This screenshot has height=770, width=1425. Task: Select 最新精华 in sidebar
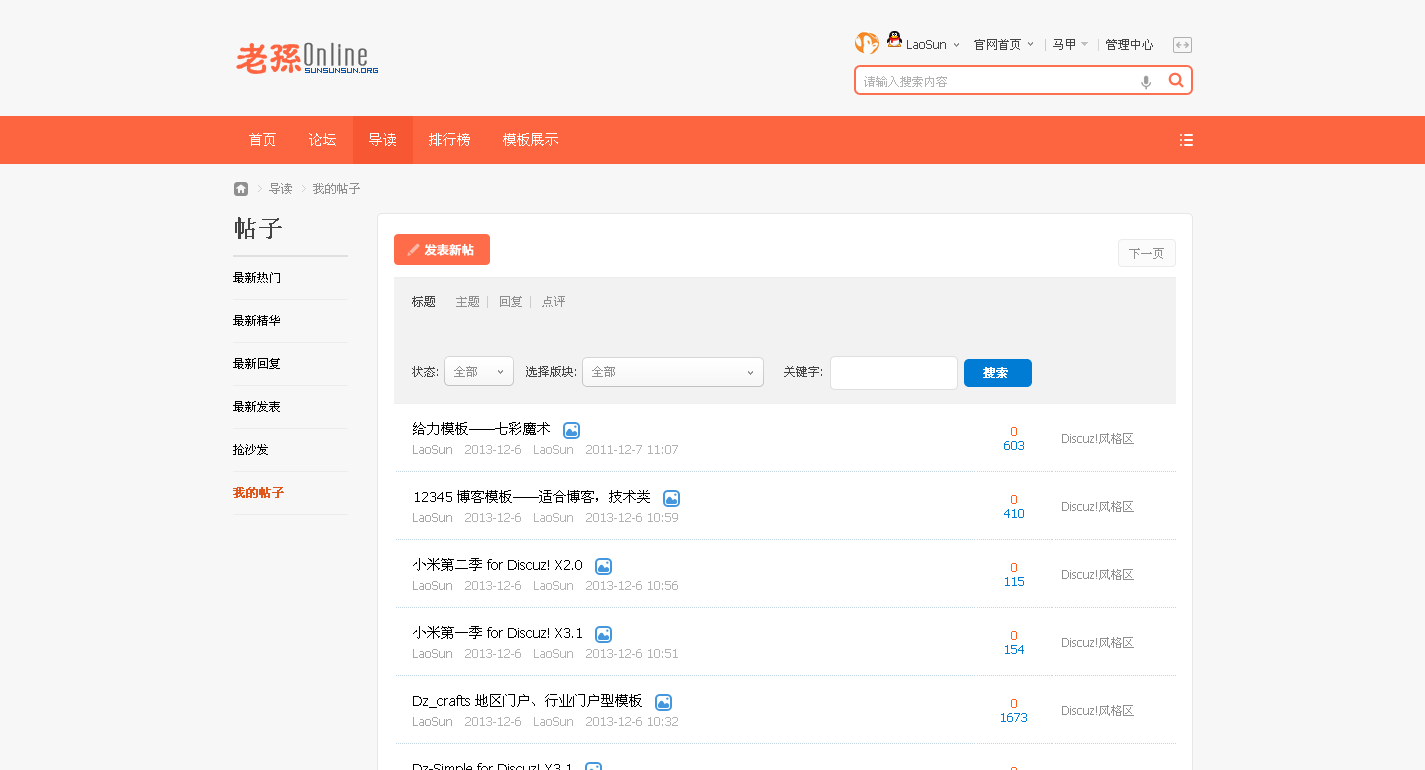[x=257, y=321]
